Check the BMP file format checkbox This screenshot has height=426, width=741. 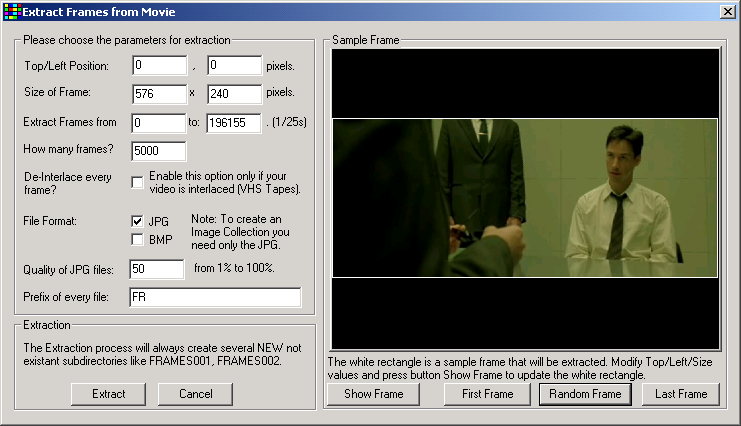[x=137, y=240]
